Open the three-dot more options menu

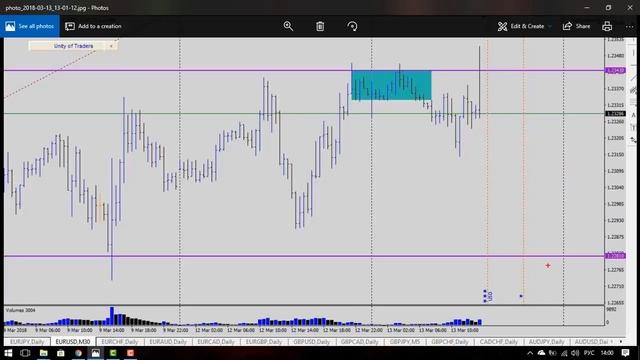629,26
